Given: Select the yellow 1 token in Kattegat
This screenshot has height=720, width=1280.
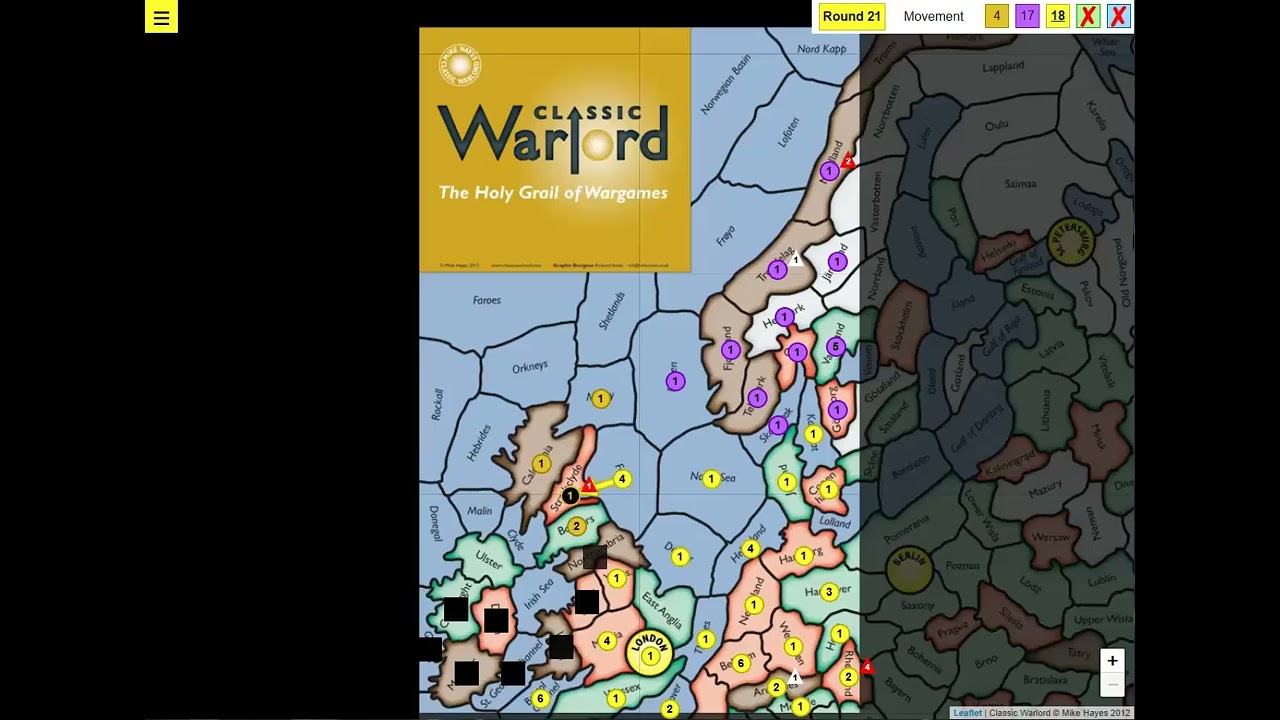Looking at the screenshot, I should click(813, 434).
